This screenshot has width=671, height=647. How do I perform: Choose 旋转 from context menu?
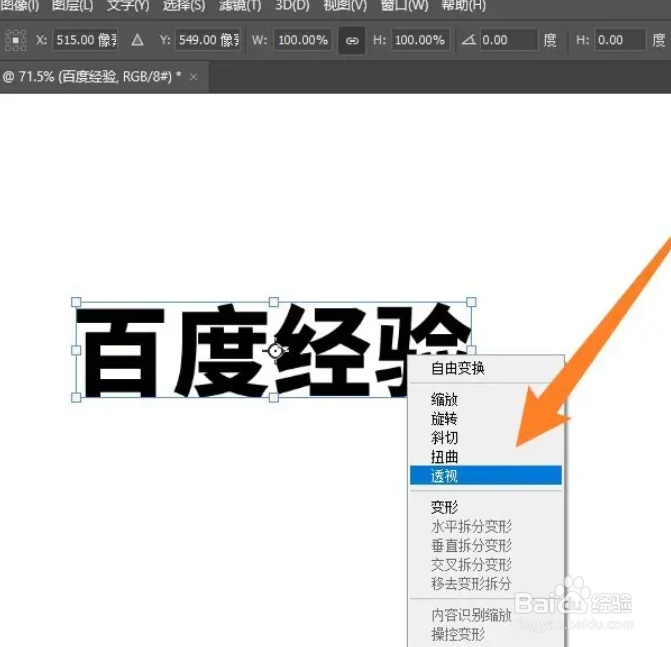[486, 418]
